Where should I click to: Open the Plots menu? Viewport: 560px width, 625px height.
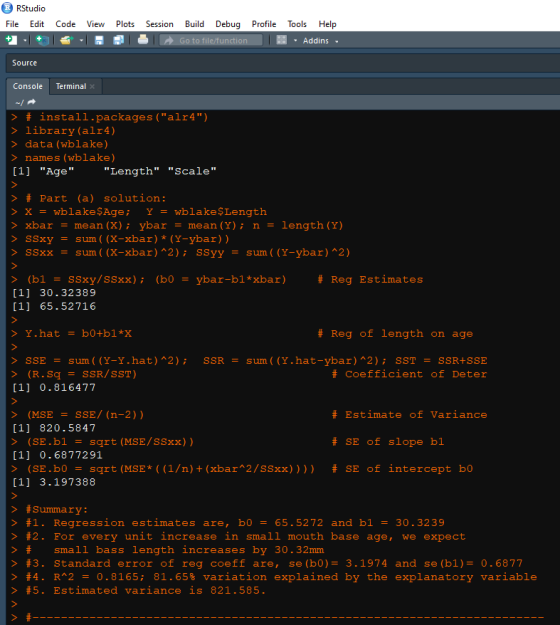click(x=125, y=24)
